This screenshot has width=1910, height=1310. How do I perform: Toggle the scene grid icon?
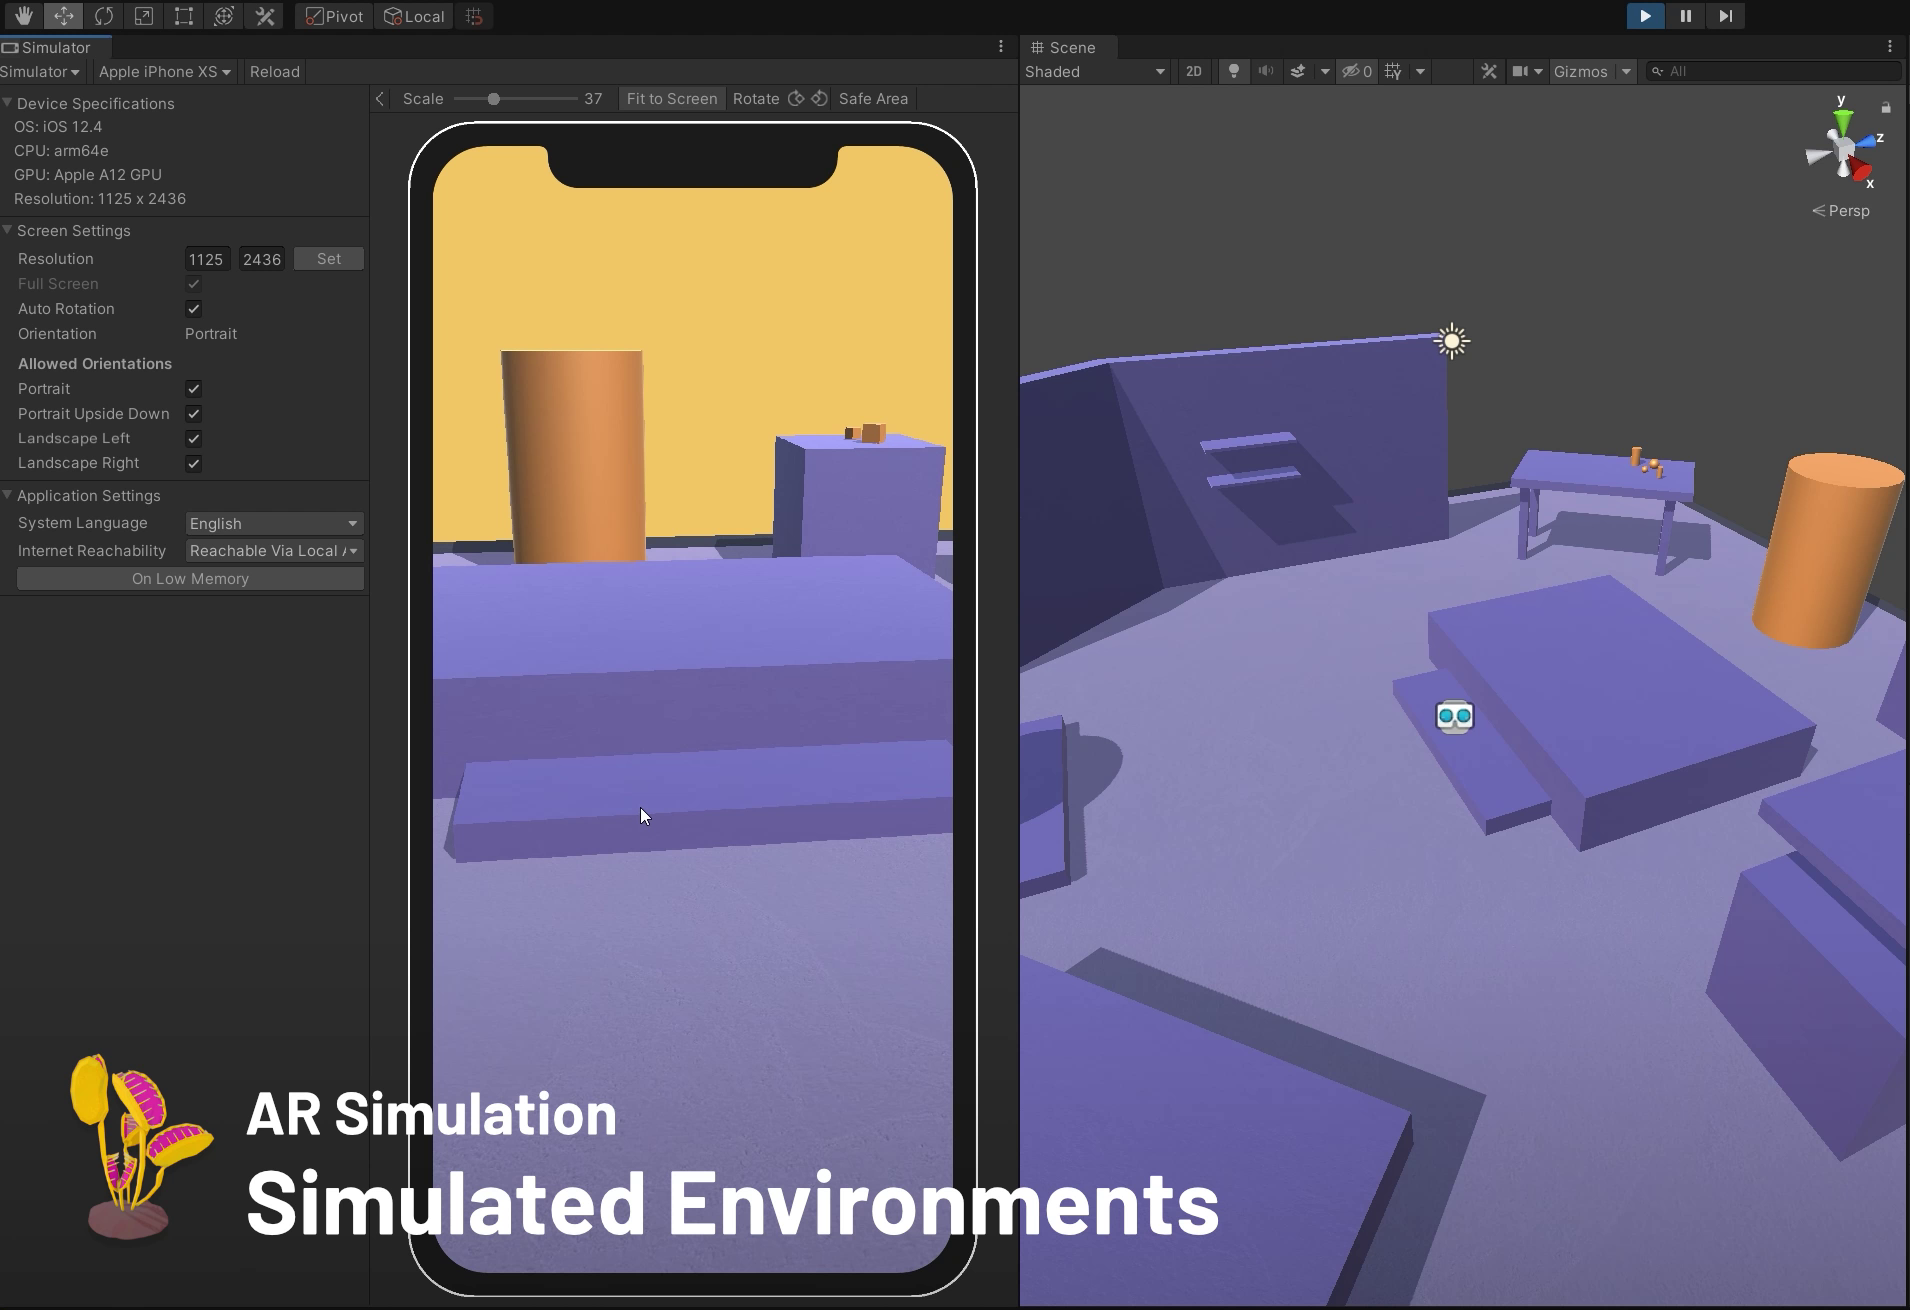[1393, 71]
